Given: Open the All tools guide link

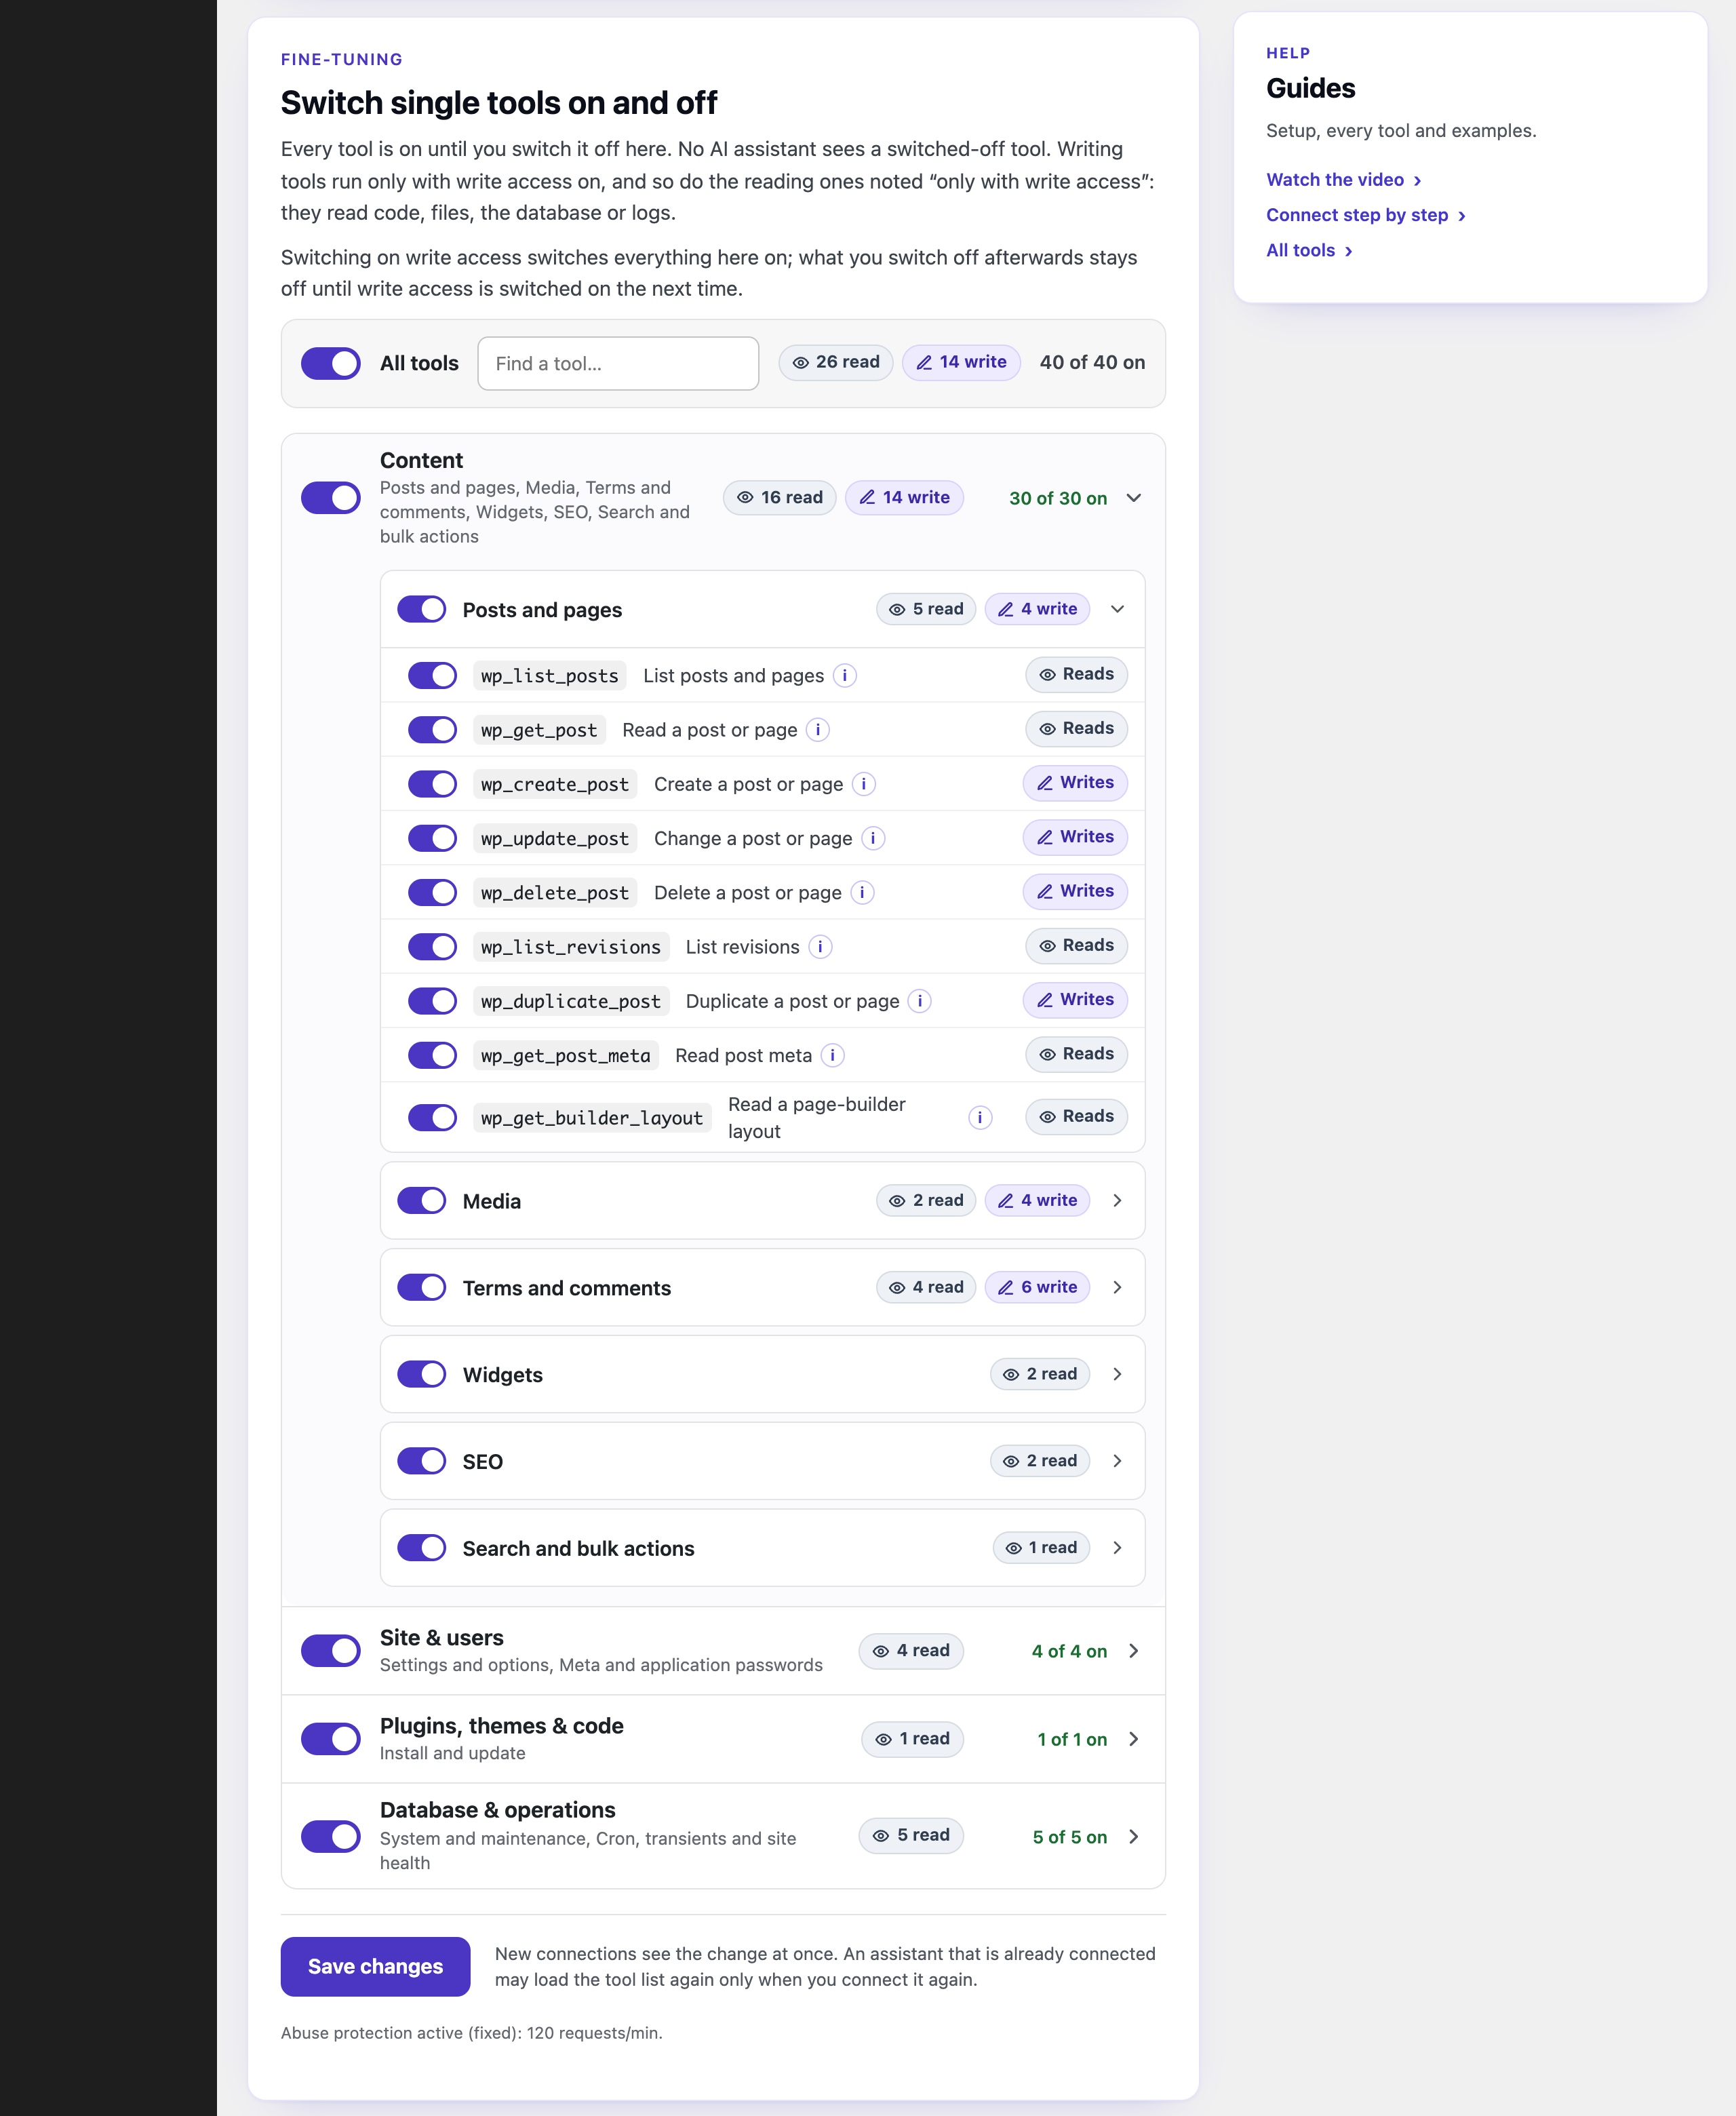Looking at the screenshot, I should (x=1309, y=251).
